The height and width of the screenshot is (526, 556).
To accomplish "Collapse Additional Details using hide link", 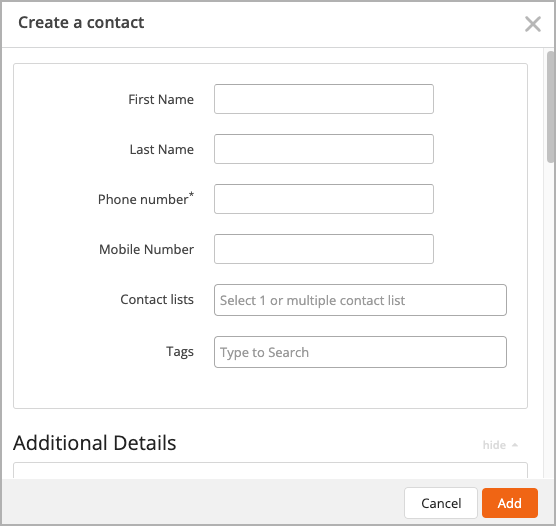I will click(x=494, y=445).
